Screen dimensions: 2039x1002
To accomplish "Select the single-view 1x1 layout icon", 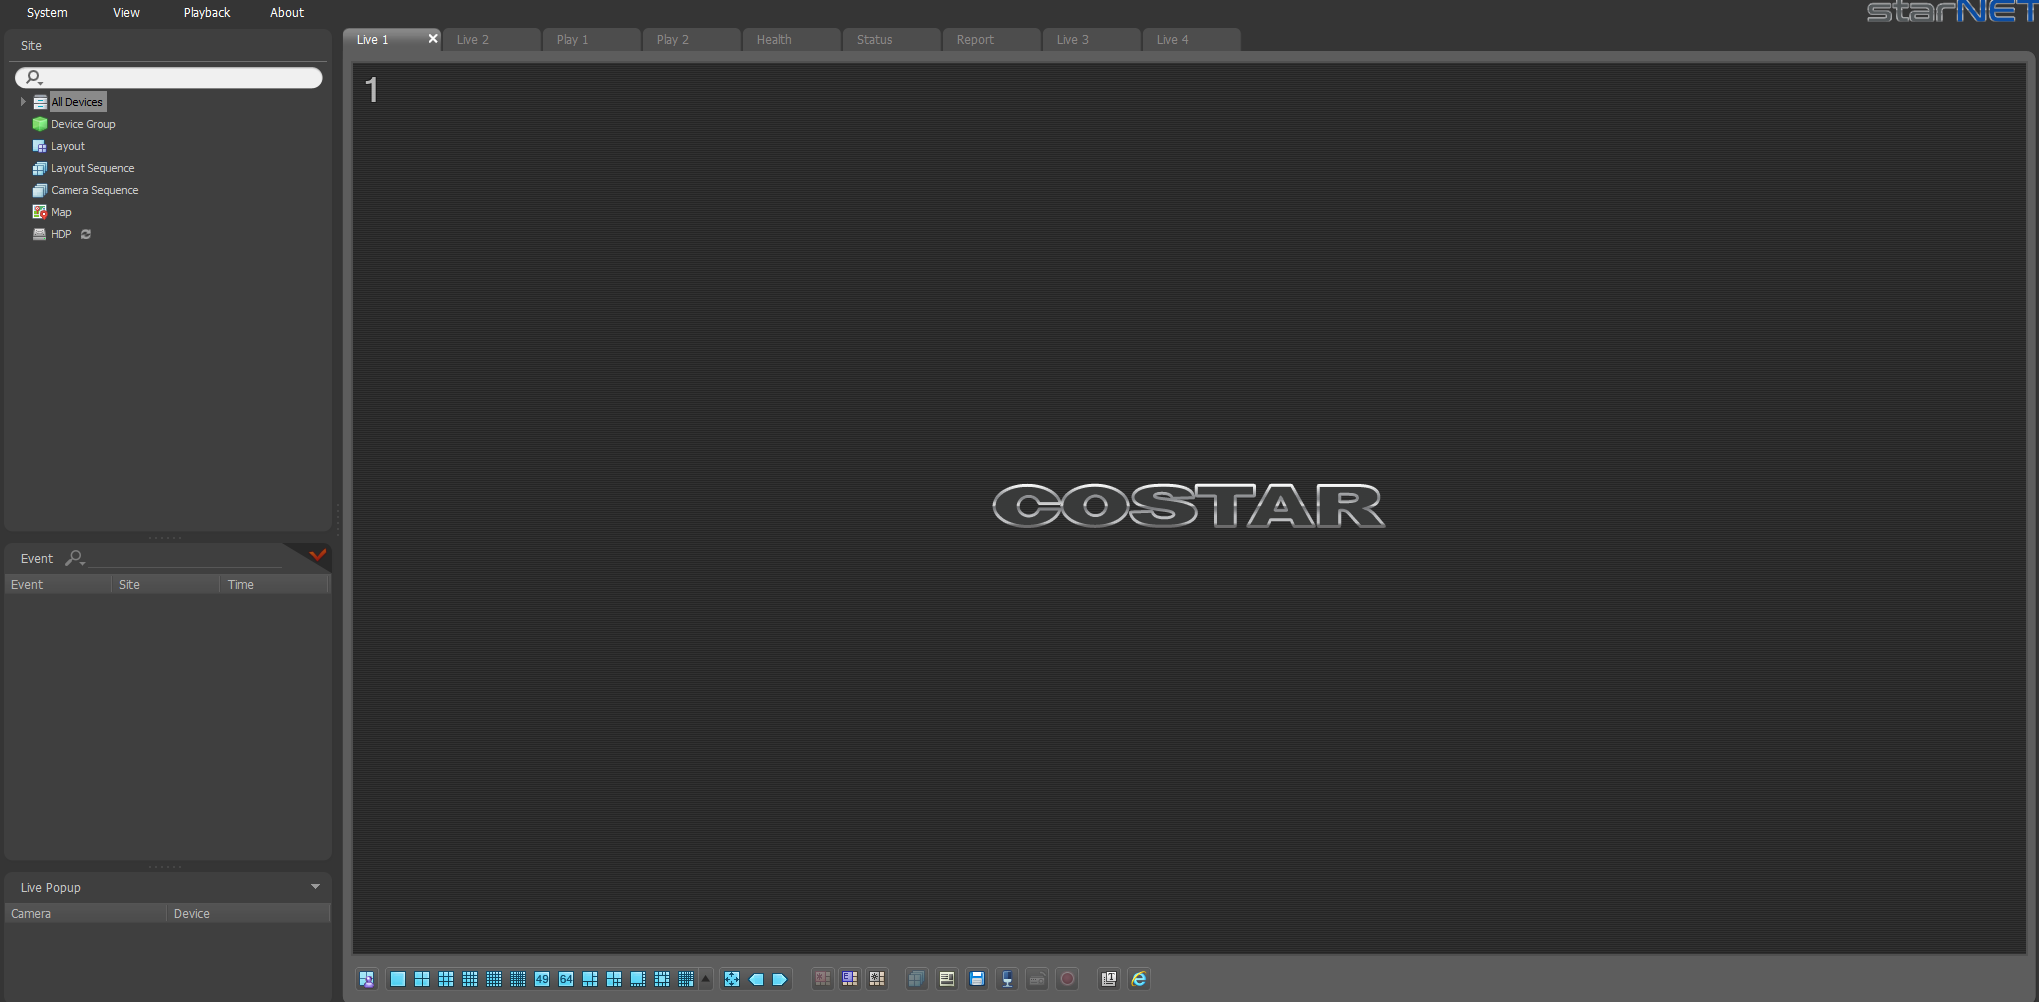I will (398, 979).
